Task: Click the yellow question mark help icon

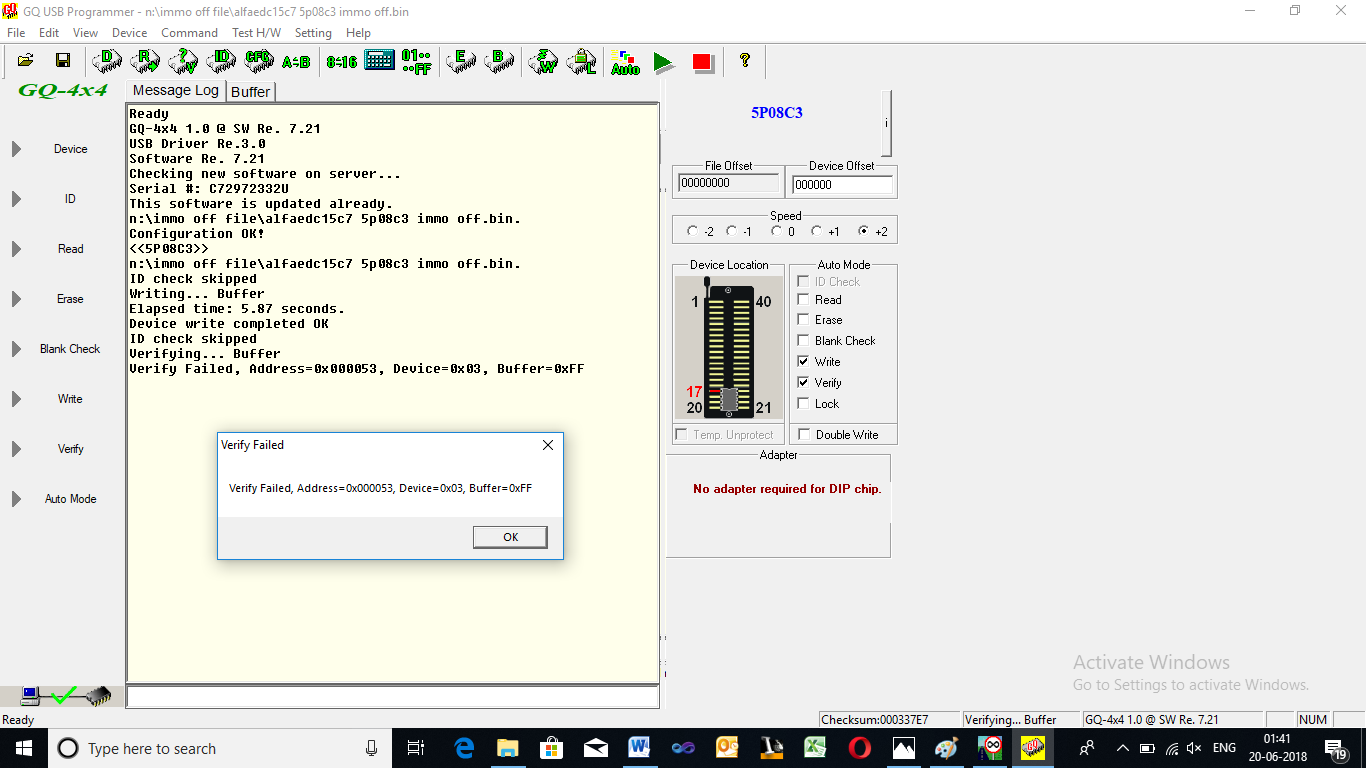Action: (x=744, y=61)
